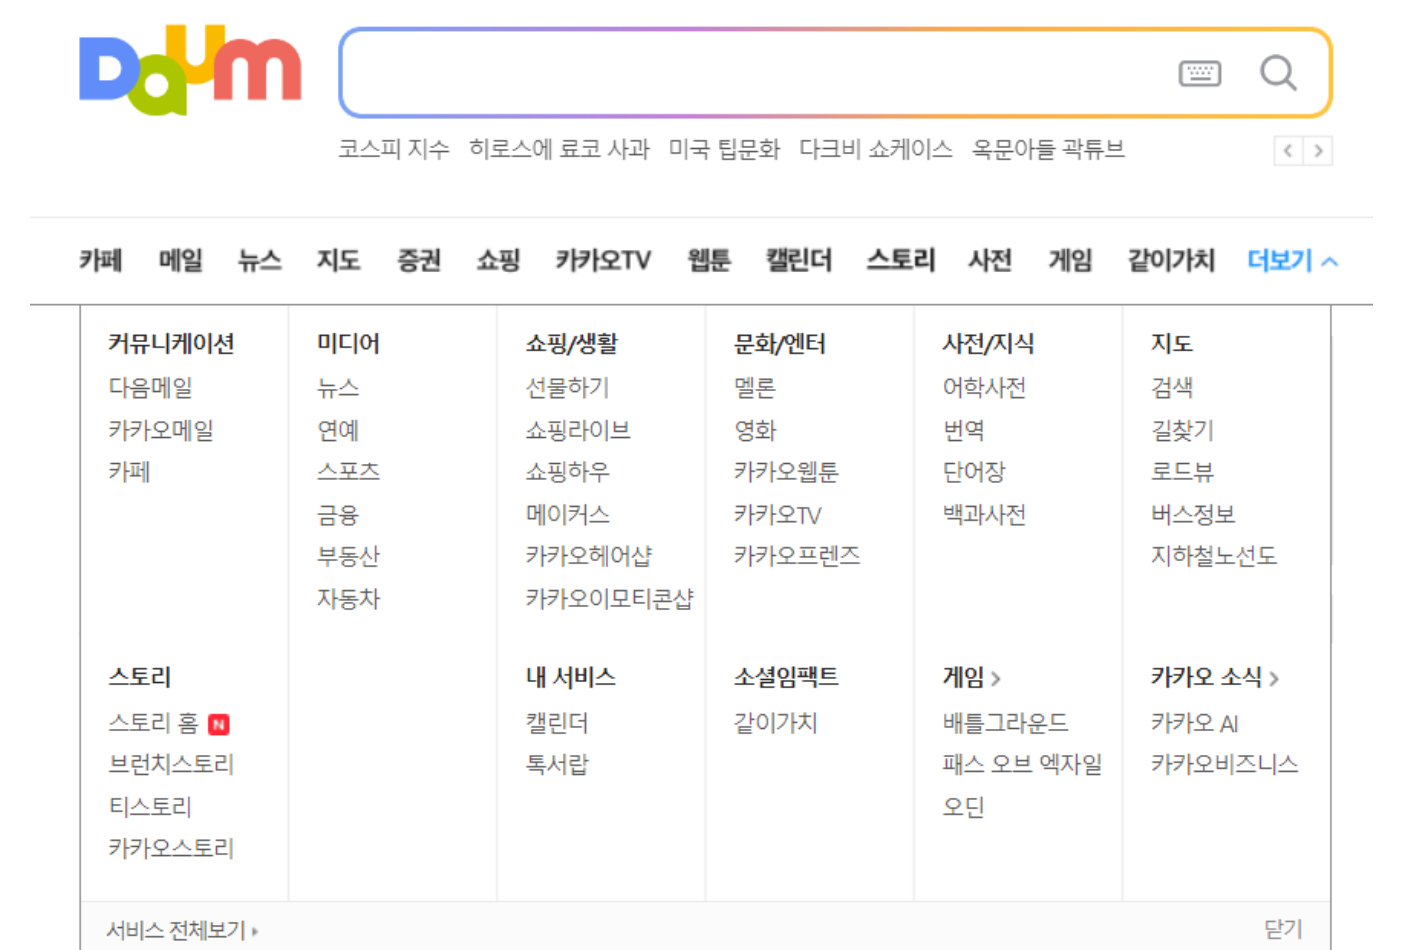Open 뉴스 in the top navigation bar

tap(259, 261)
